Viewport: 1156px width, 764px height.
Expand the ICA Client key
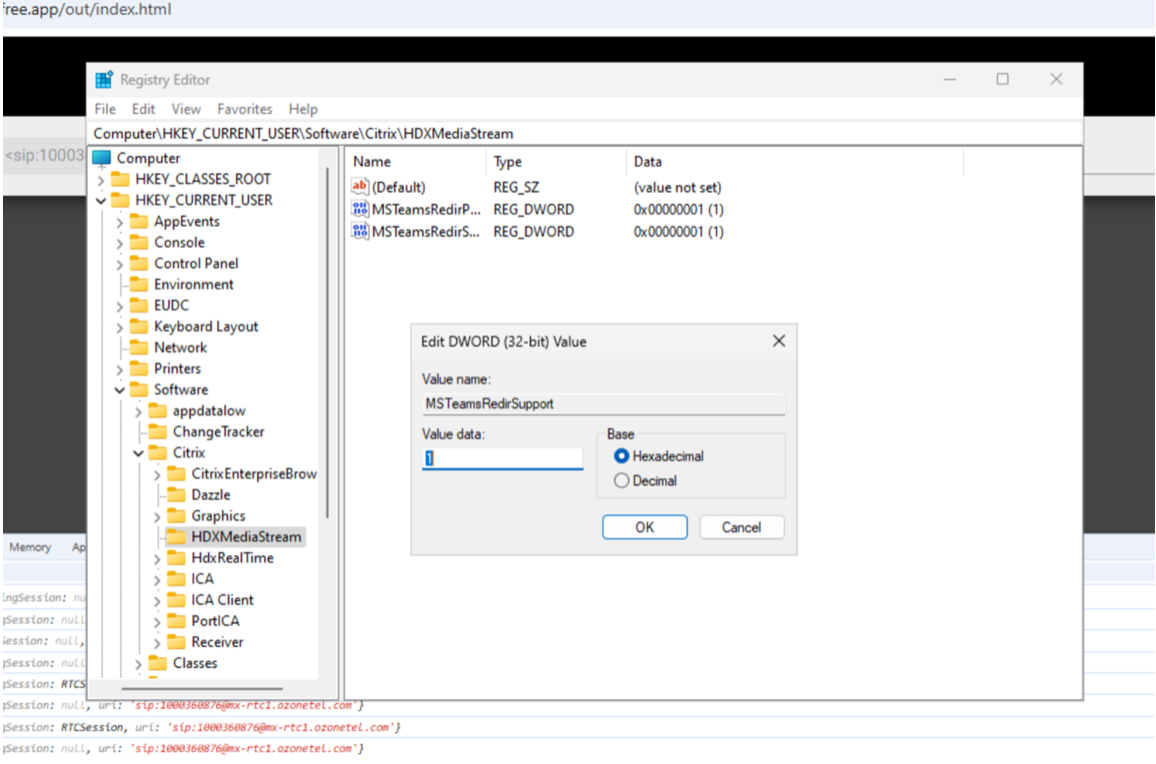[x=157, y=600]
